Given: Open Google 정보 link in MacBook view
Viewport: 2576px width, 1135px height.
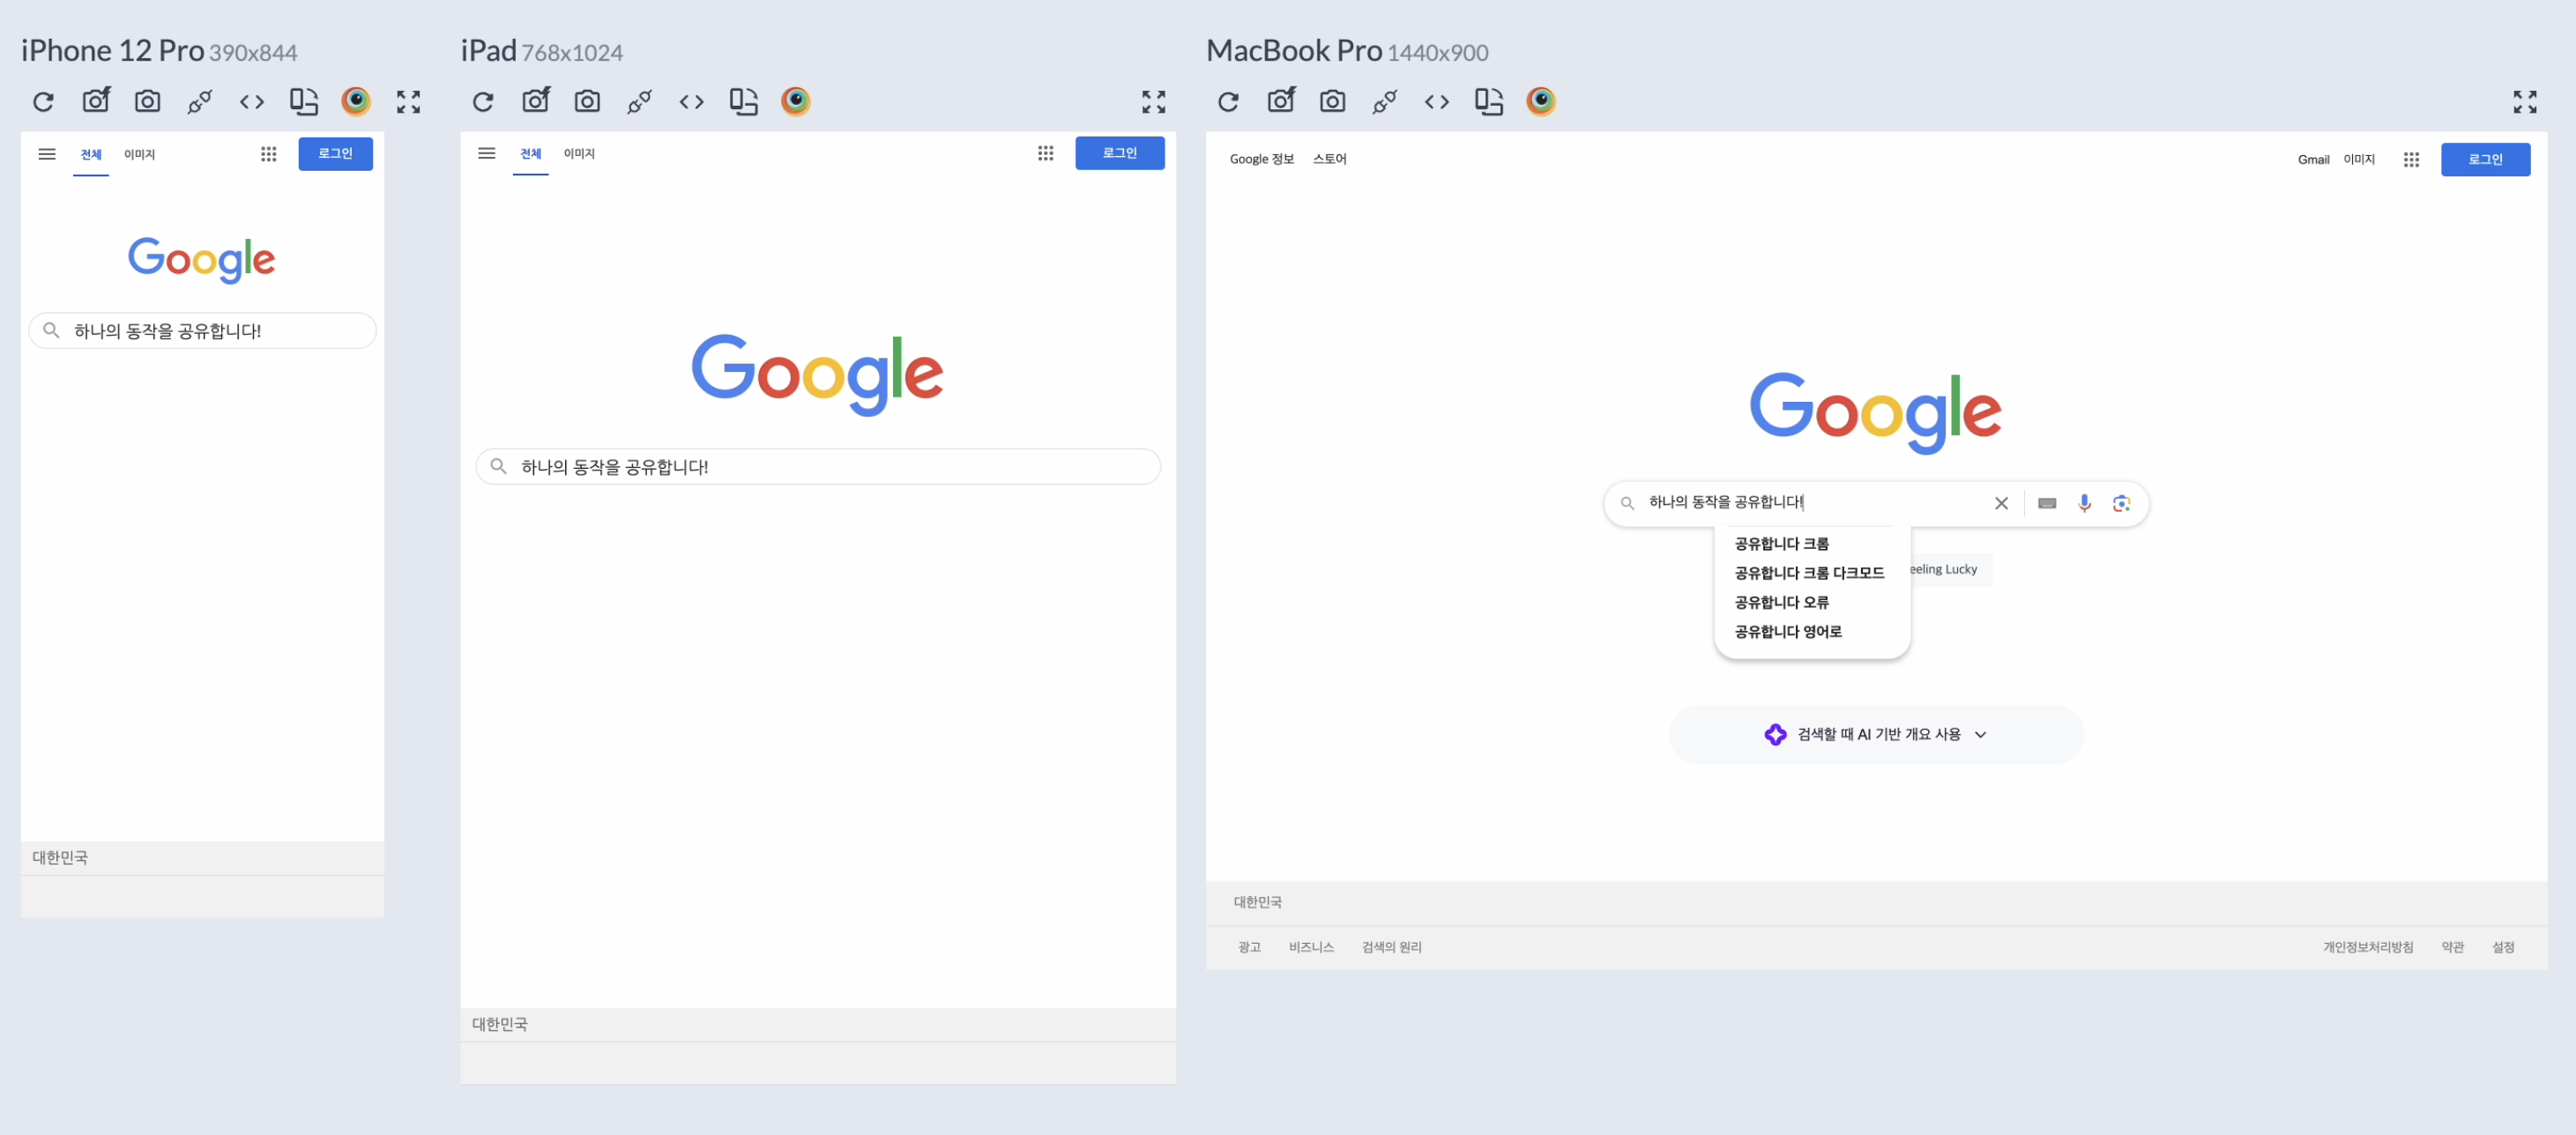Looking at the screenshot, I should 1262,159.
